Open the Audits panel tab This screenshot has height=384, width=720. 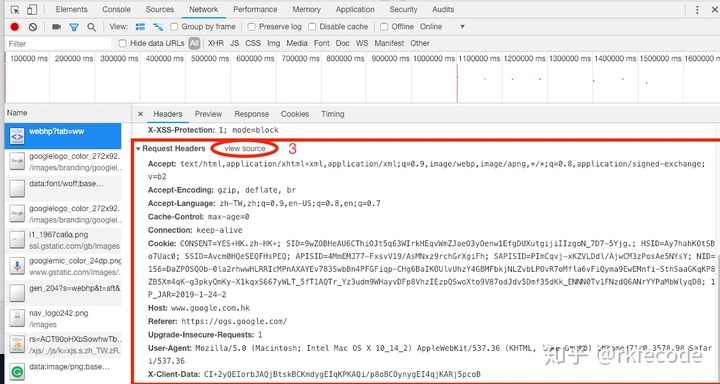(443, 10)
